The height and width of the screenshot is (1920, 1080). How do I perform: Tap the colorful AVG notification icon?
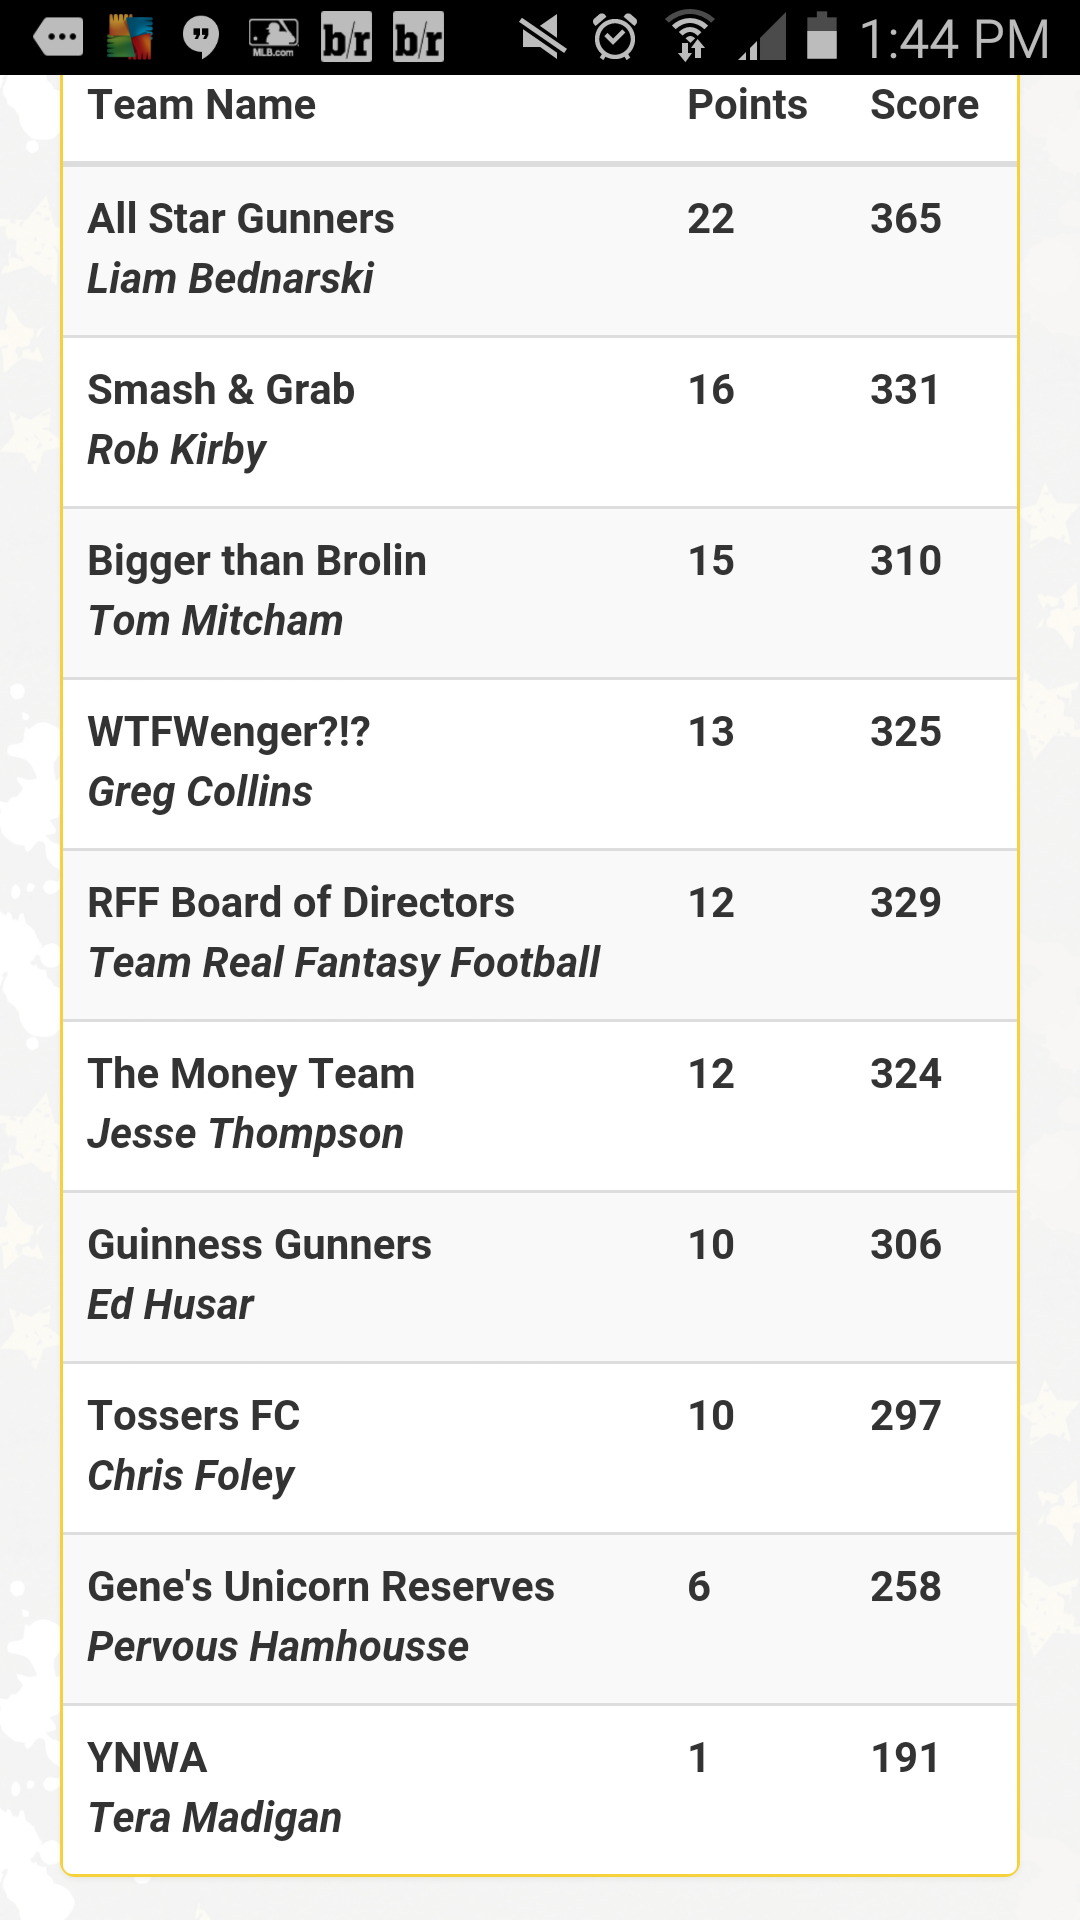click(x=130, y=38)
